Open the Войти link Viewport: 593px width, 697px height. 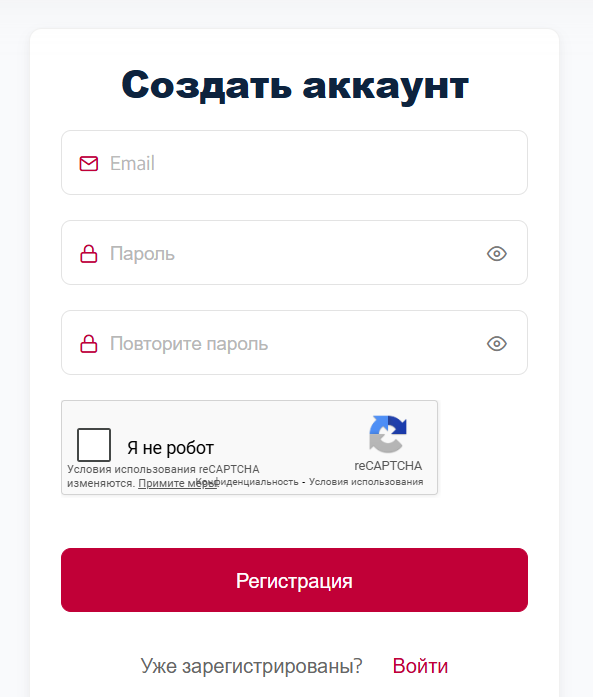pos(420,666)
